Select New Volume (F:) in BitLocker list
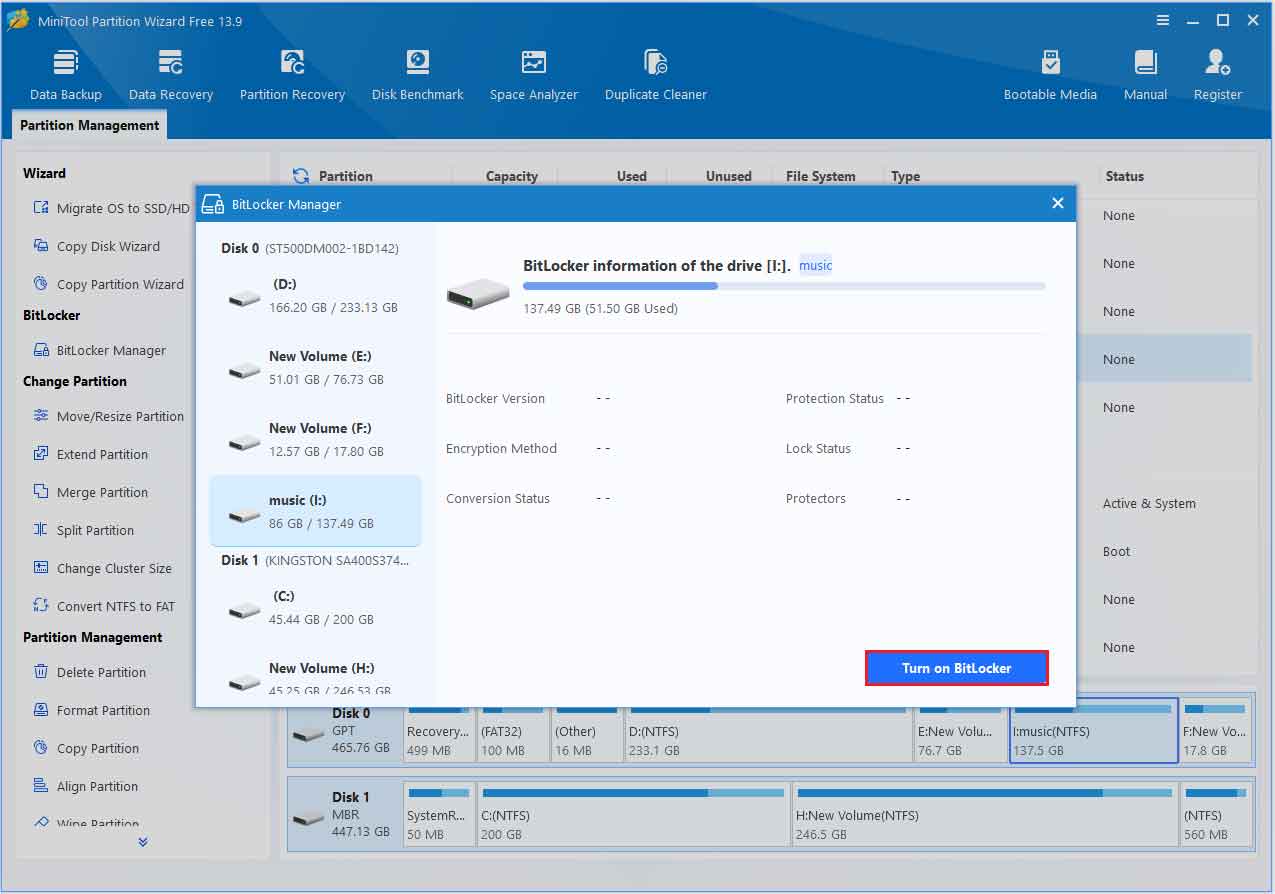The image size is (1275, 894). tap(316, 439)
